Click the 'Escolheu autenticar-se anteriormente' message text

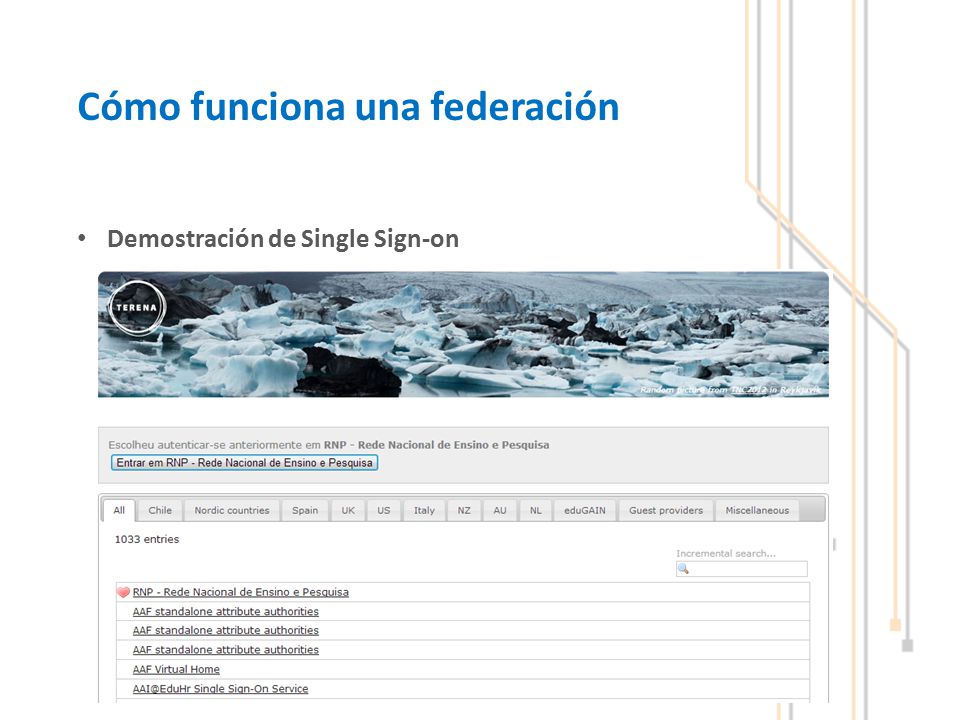tap(329, 445)
